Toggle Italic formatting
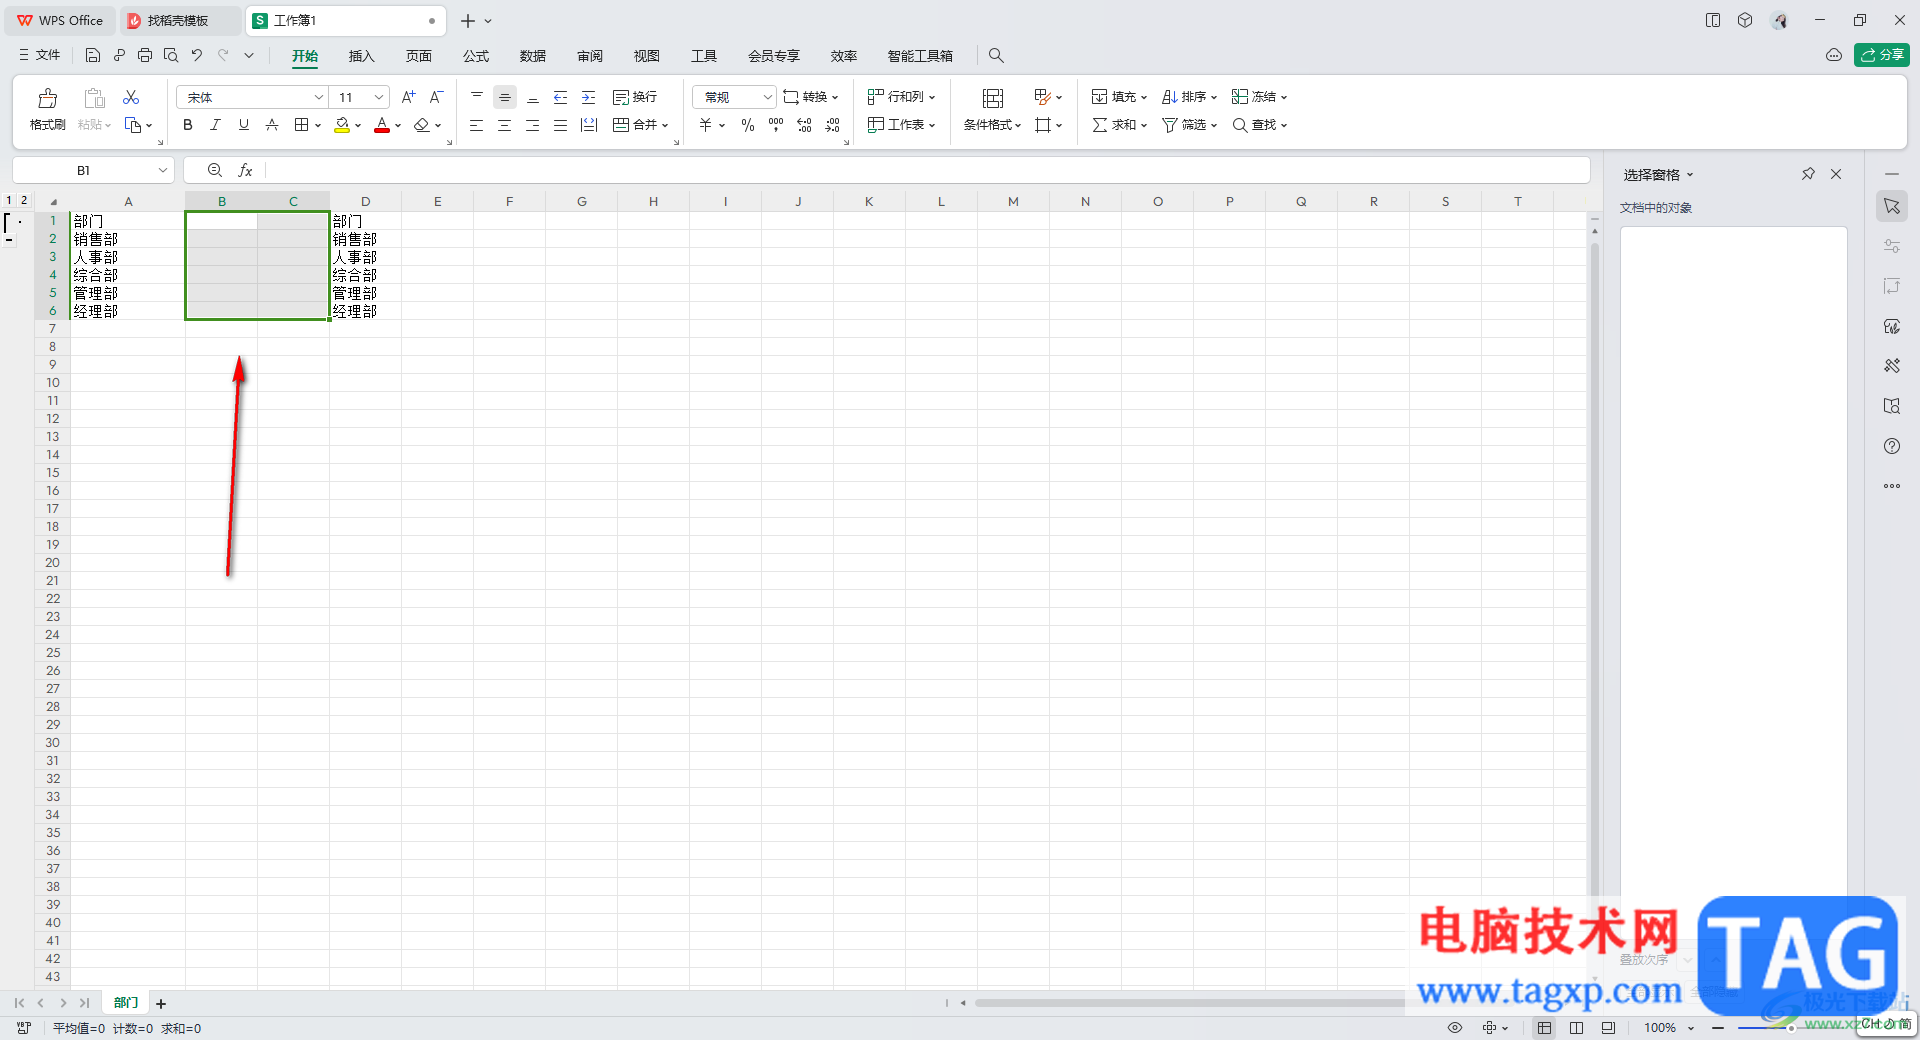The height and width of the screenshot is (1040, 1920). 215,125
